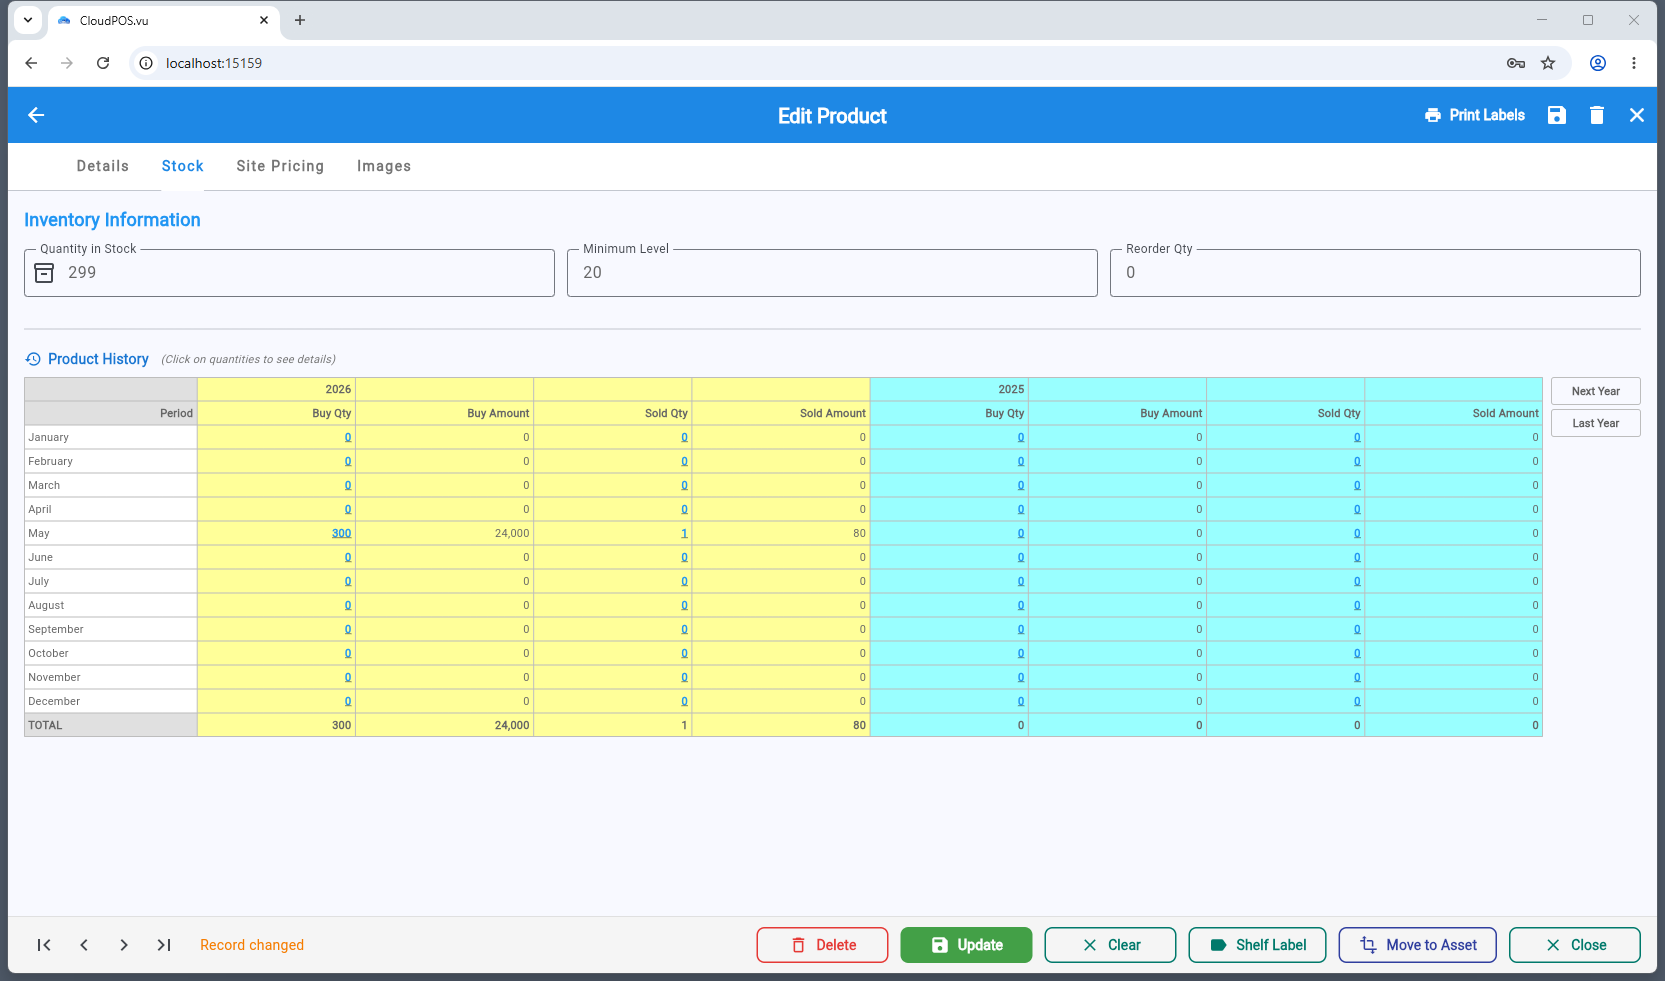Show Next Year history

tap(1596, 391)
